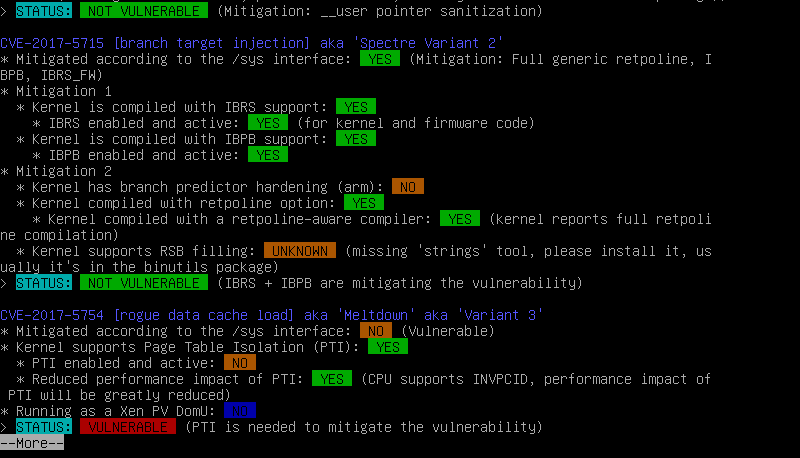This screenshot has height=458, width=800.
Task: Click the YES badge beside IBRS support
Action: [x=356, y=107]
